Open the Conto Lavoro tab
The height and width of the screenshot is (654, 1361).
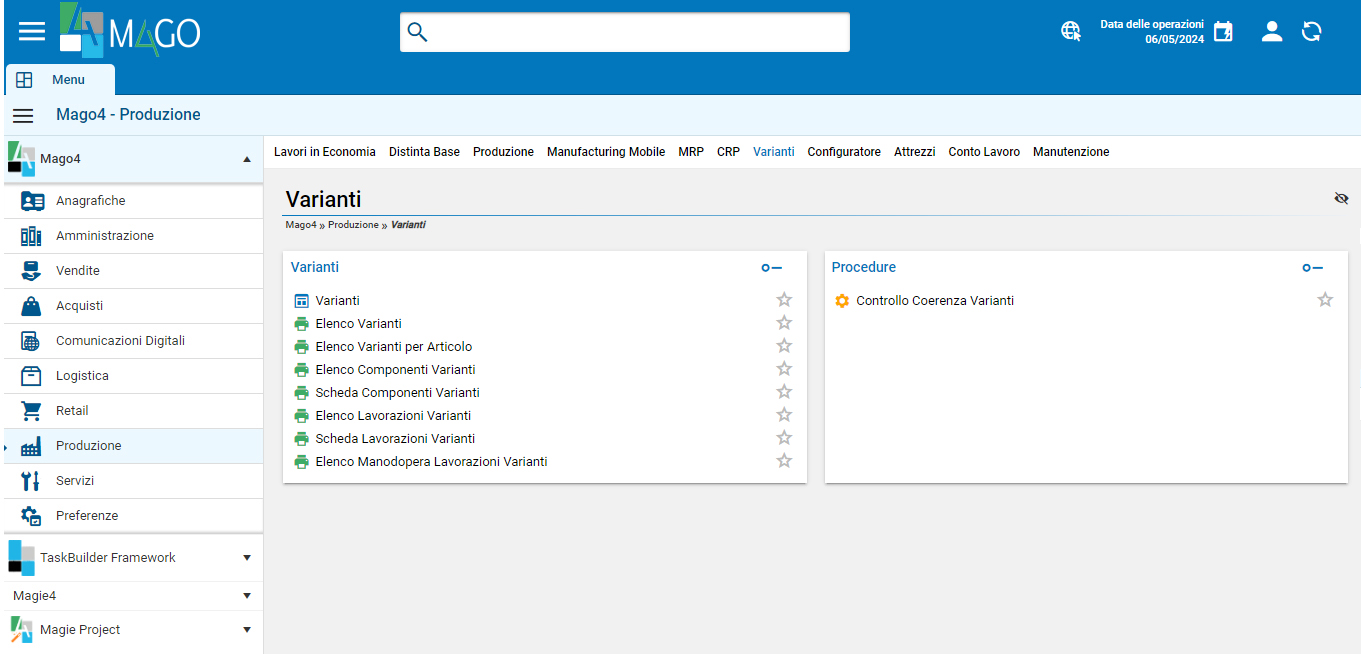click(984, 152)
